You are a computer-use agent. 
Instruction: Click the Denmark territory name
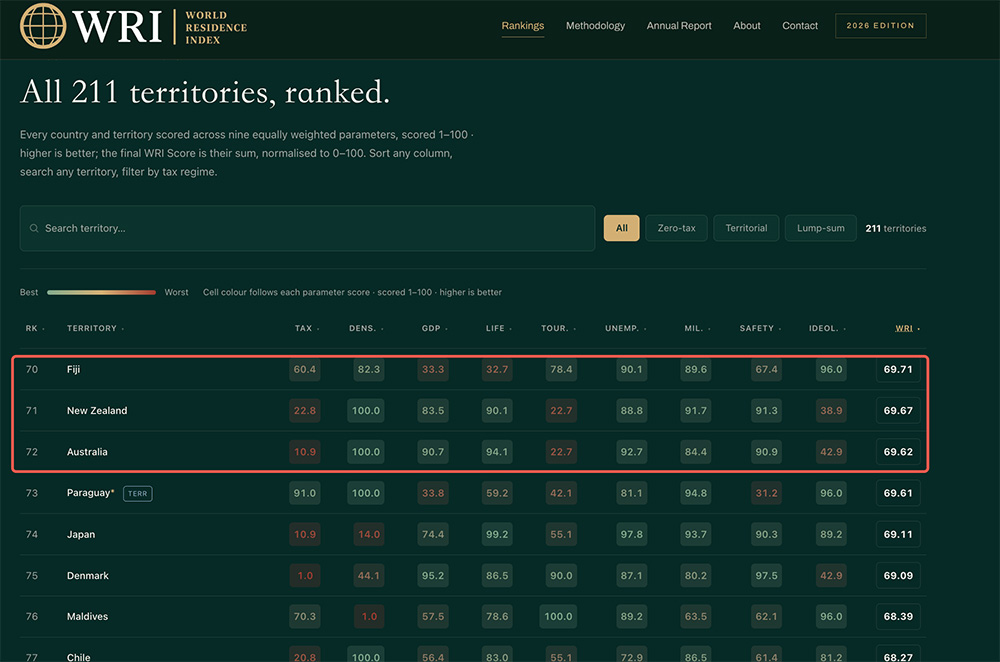[x=88, y=576]
